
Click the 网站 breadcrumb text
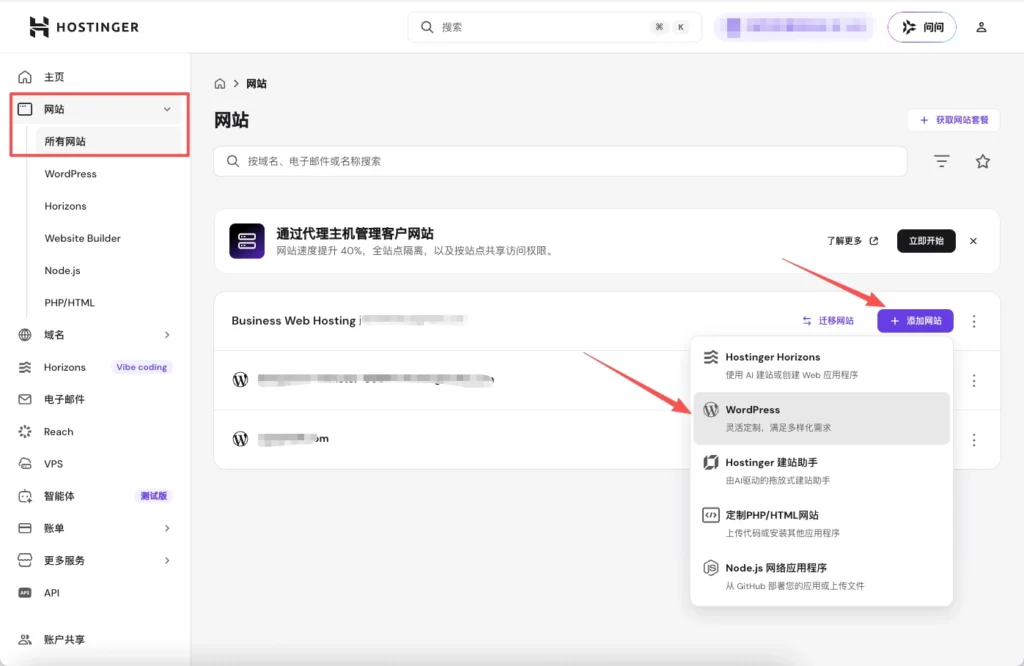[256, 84]
